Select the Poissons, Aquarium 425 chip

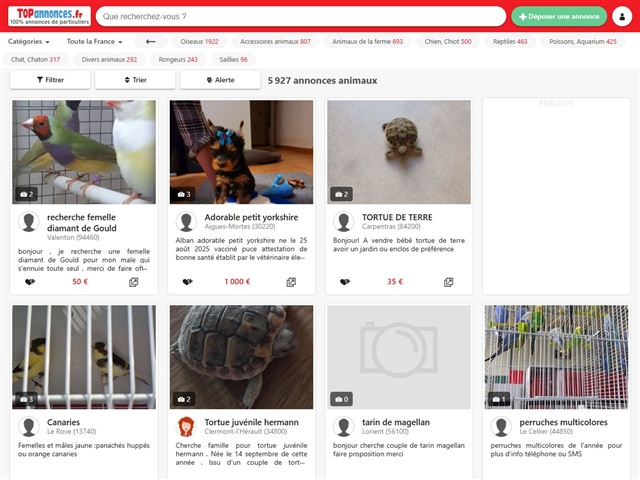coord(583,41)
